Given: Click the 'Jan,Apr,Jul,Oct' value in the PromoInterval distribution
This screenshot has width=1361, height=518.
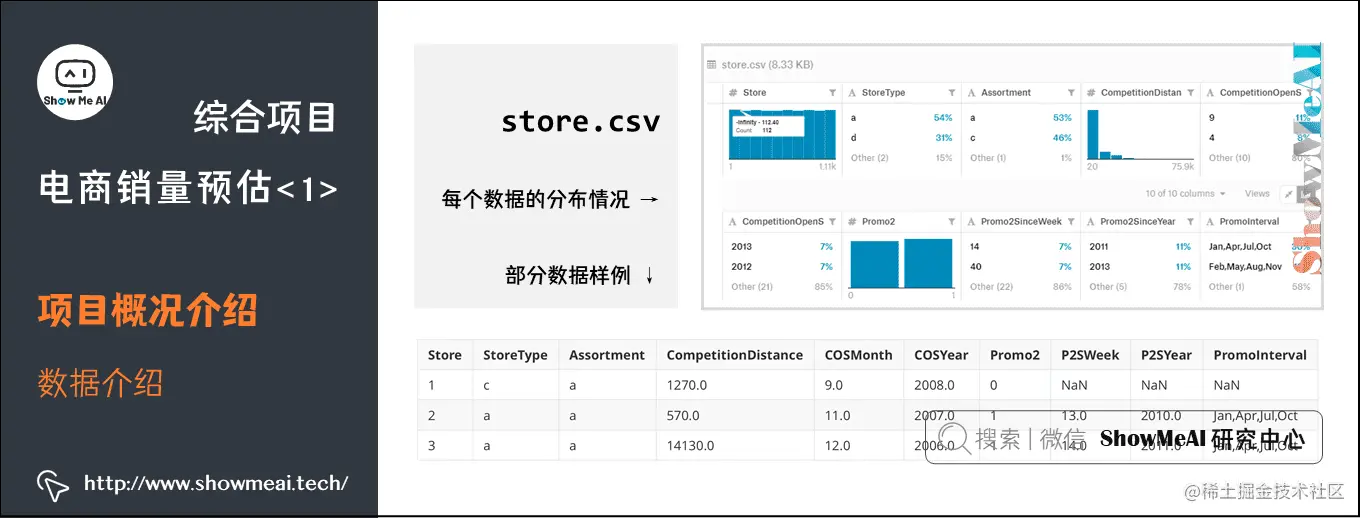Looking at the screenshot, I should (1240, 246).
